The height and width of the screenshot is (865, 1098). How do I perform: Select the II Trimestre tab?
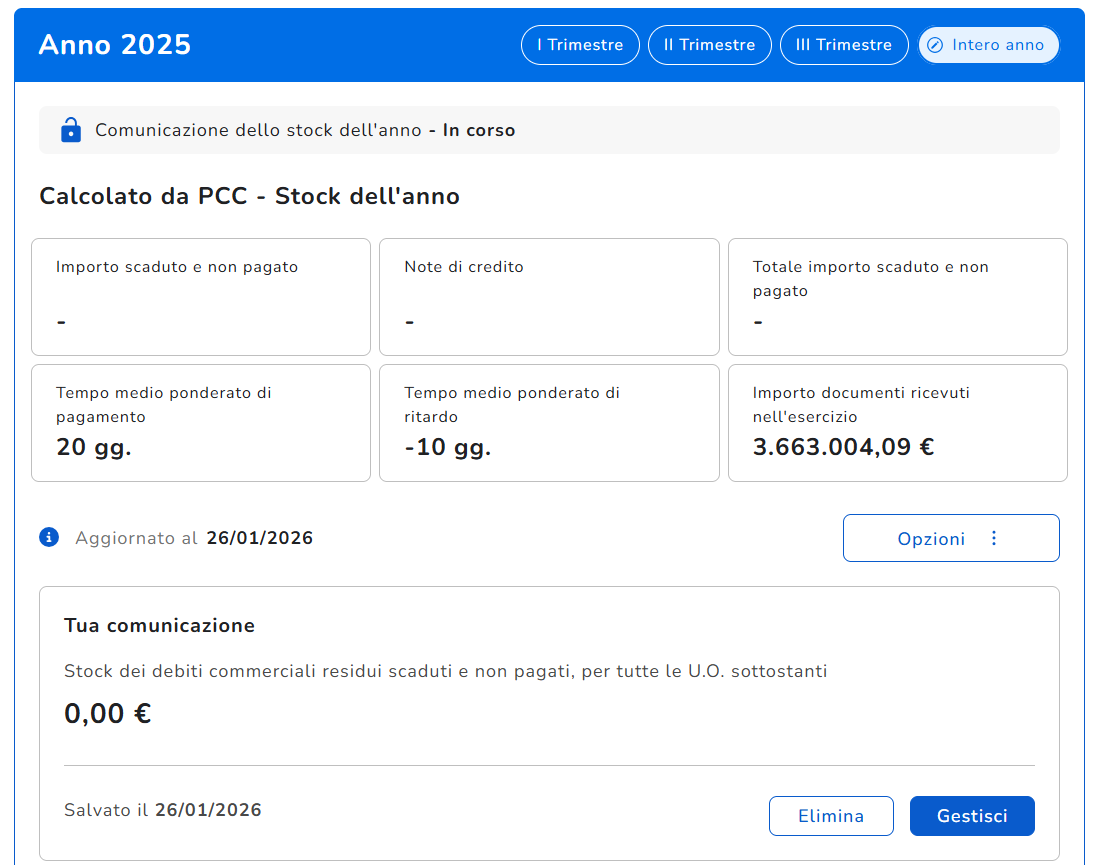(x=709, y=45)
